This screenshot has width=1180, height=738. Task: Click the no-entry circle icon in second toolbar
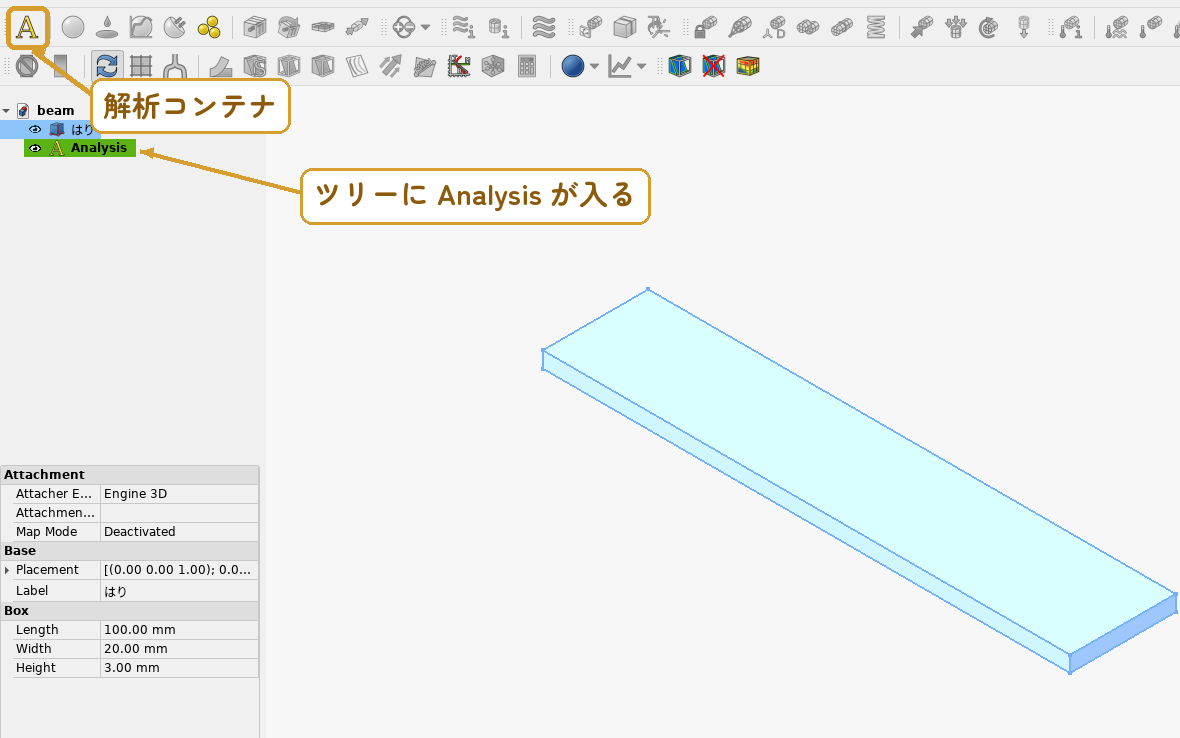pos(27,66)
